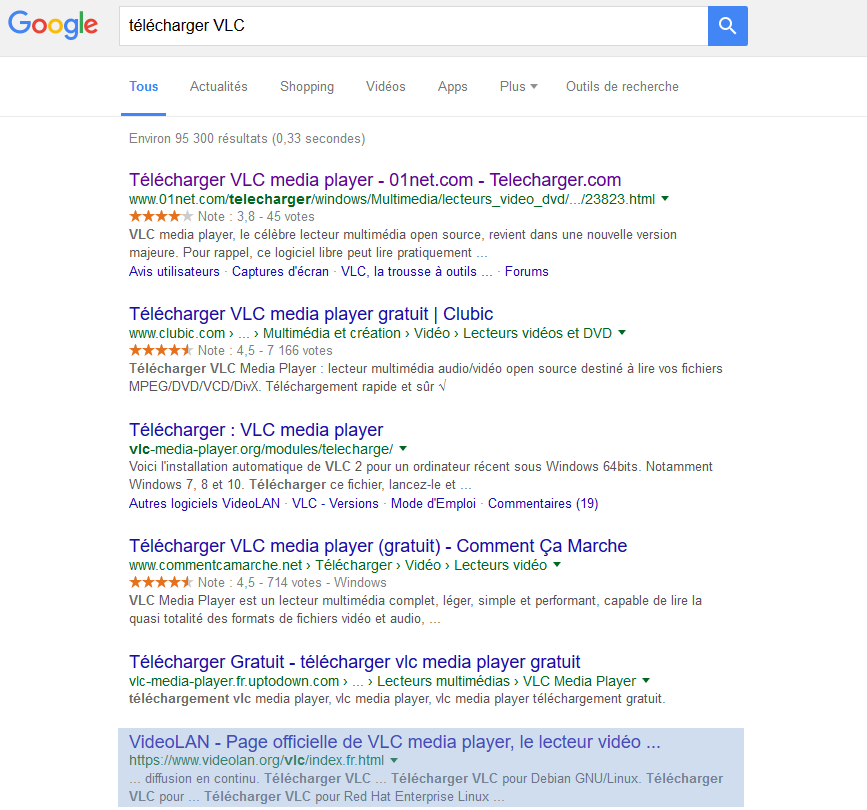This screenshot has width=867, height=810.
Task: Open the 01net.com Télécharger VLC result
Action: pyautogui.click(x=375, y=180)
